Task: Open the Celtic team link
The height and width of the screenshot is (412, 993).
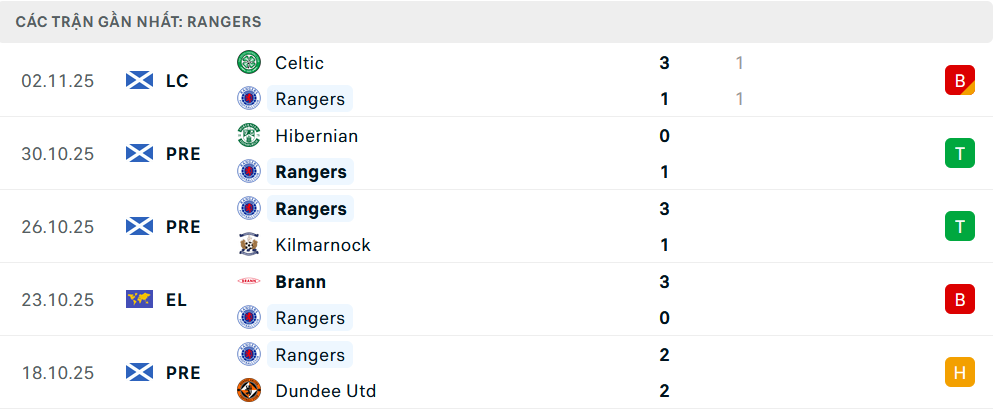Action: (x=299, y=62)
